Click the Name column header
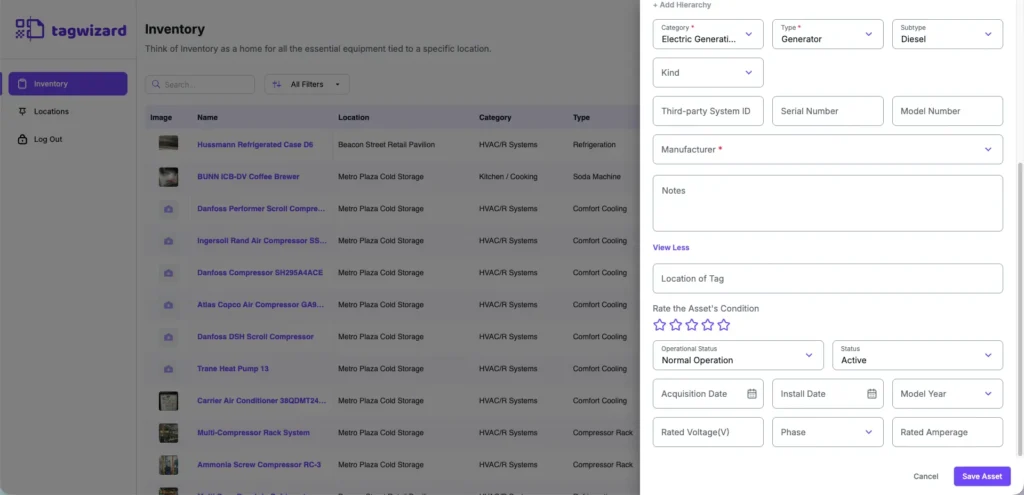 click(208, 118)
